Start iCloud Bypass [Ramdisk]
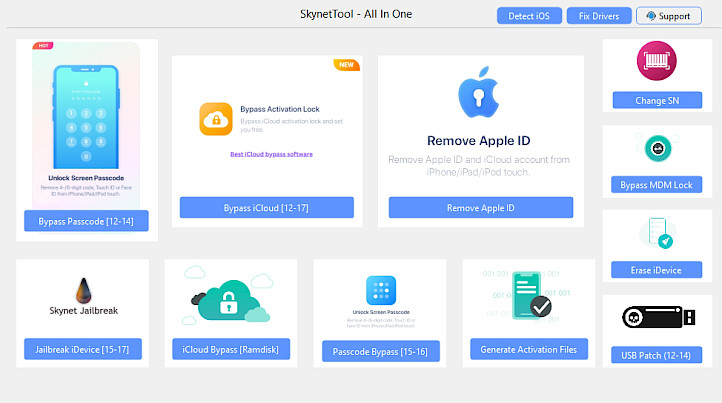Image resolution: width=722 pixels, height=403 pixels. tap(231, 349)
